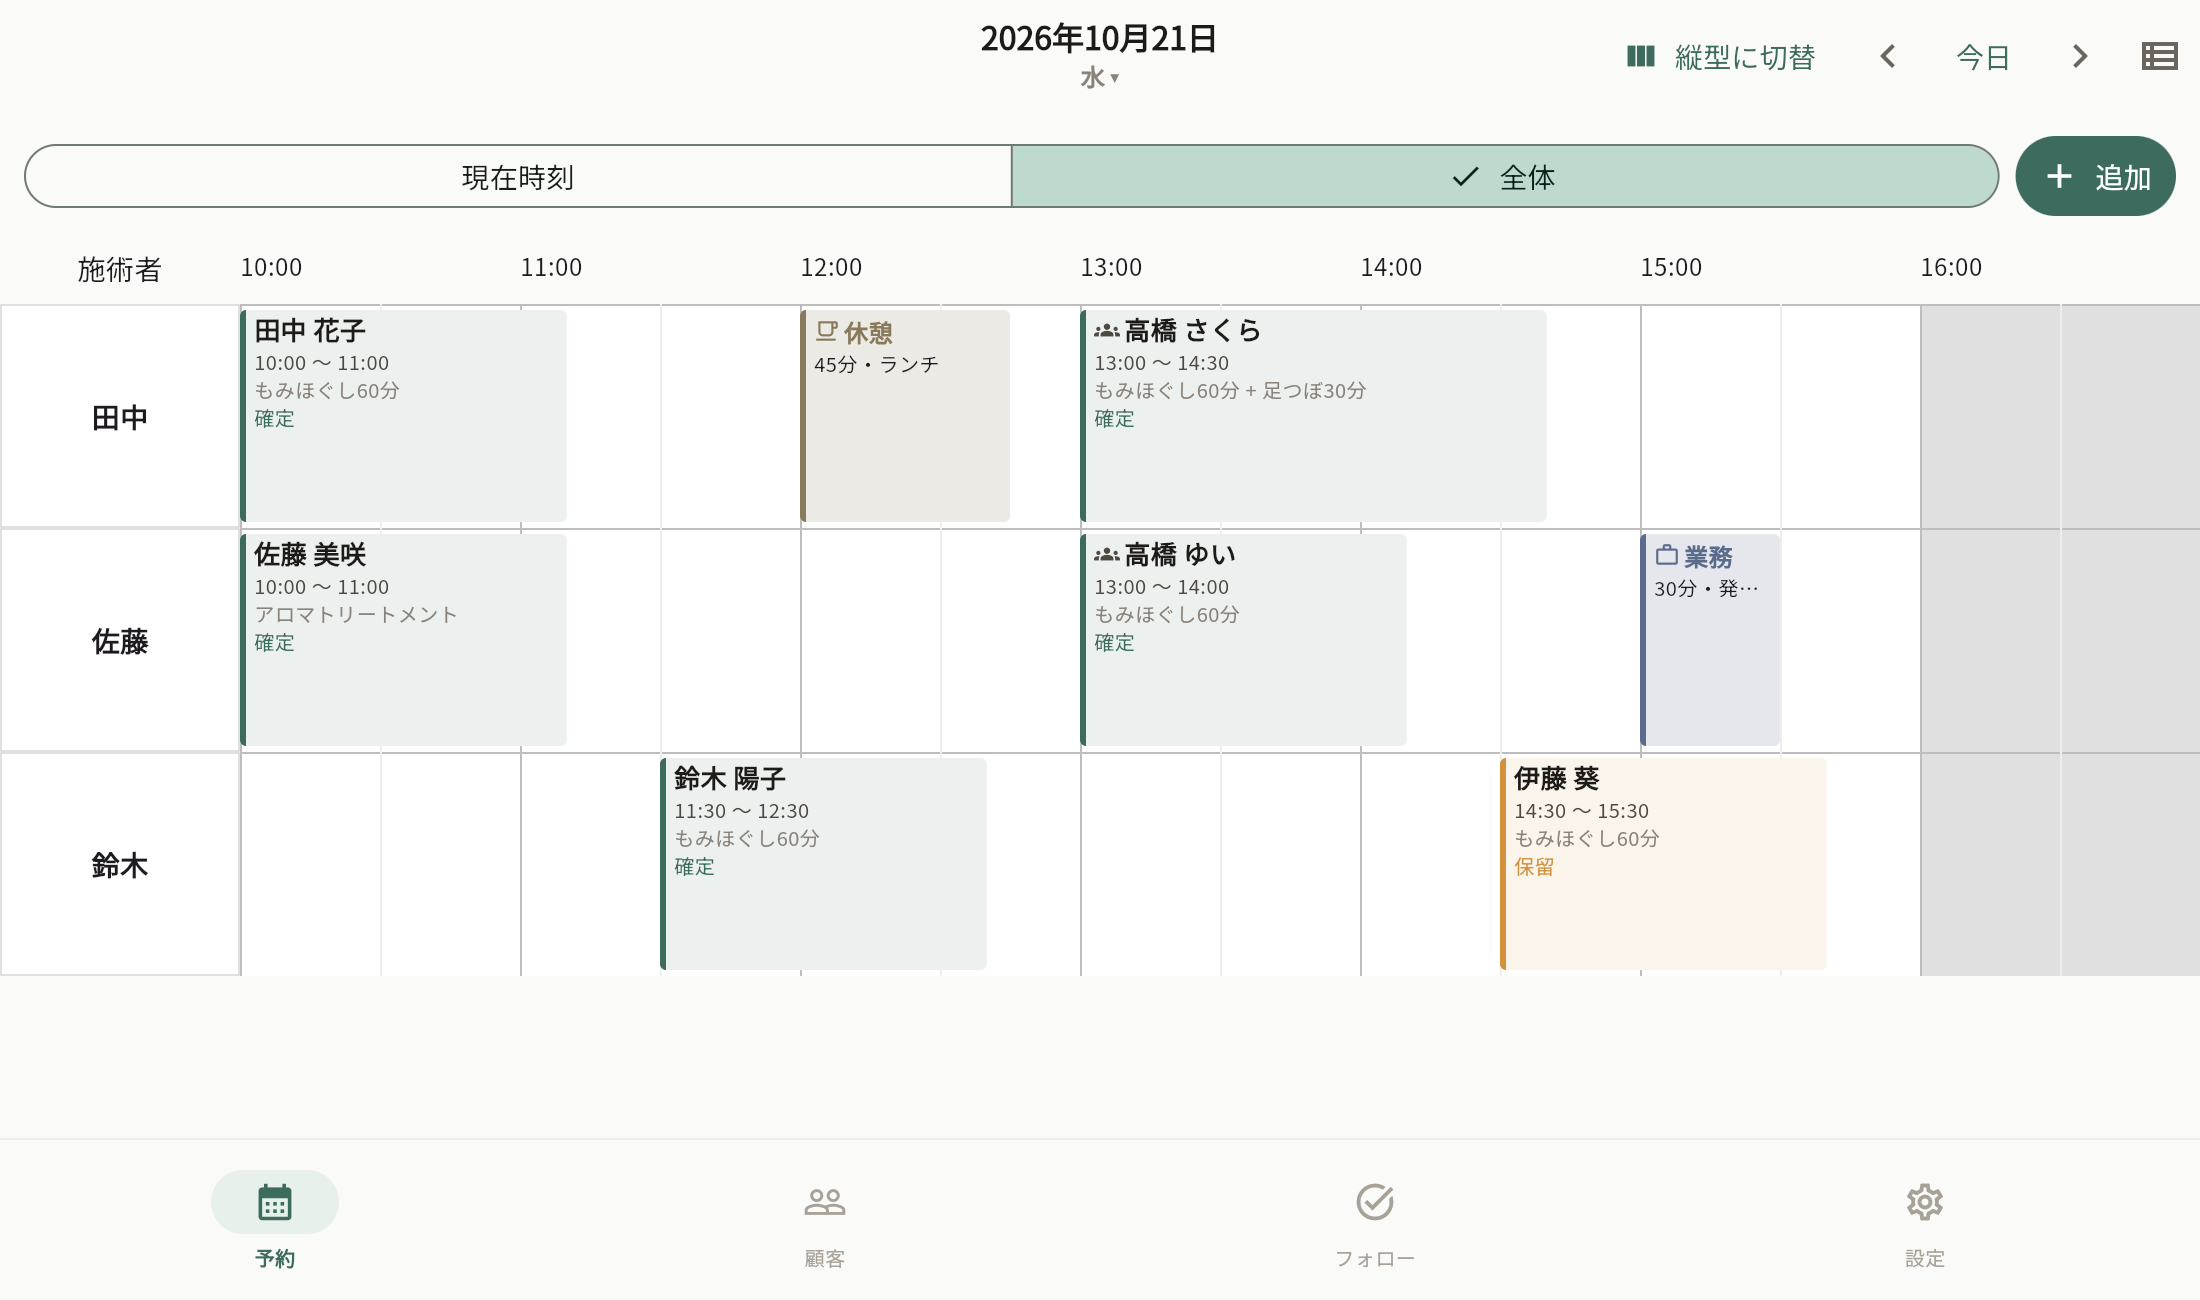Open the 休憩 lunch break block
This screenshot has height=1300, width=2200.
905,416
